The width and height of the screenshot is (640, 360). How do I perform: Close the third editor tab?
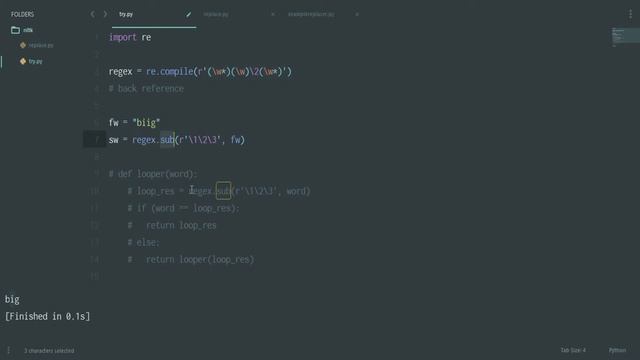tap(357, 14)
